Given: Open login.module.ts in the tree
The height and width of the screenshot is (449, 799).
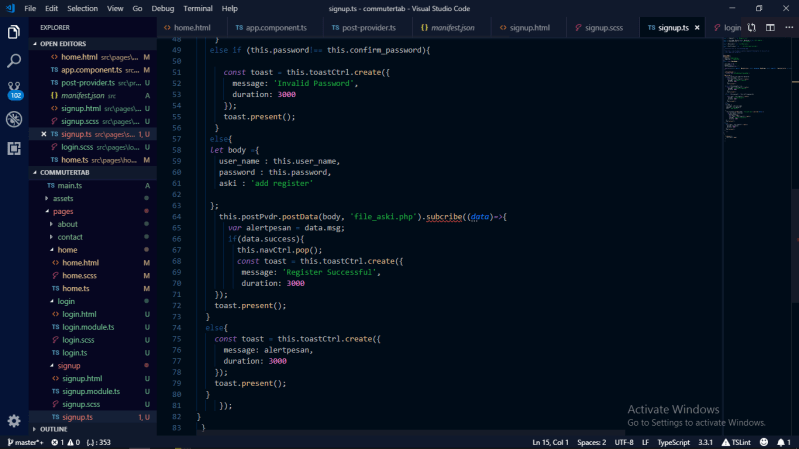Looking at the screenshot, I should [x=93, y=327].
